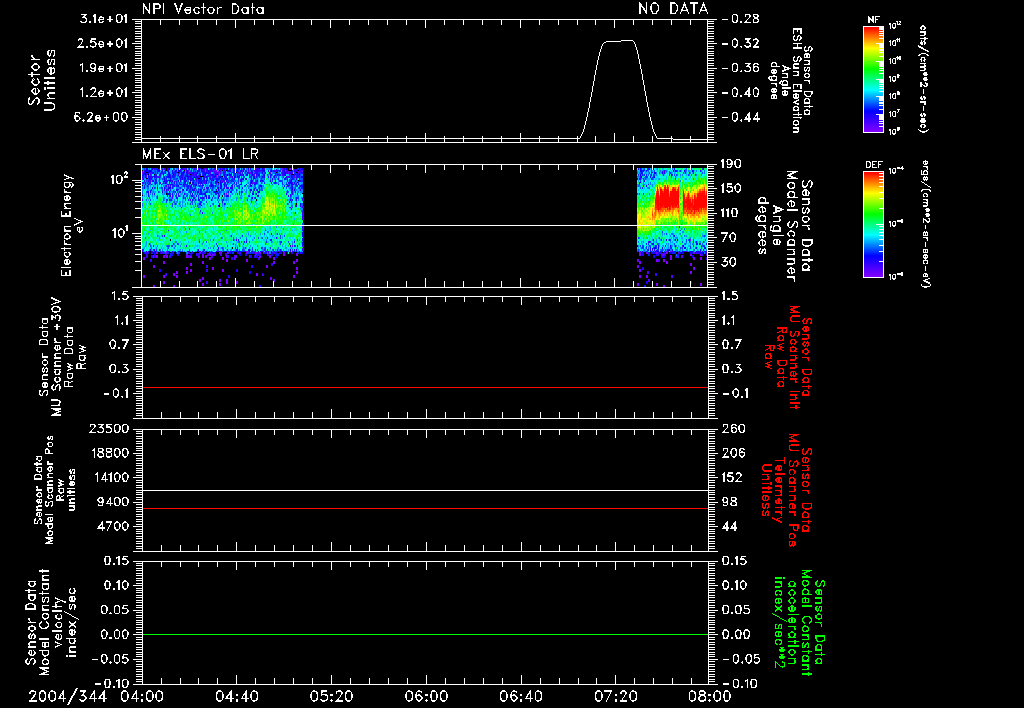Click the 206 tick label
This screenshot has height=708, width=1024.
point(733,453)
